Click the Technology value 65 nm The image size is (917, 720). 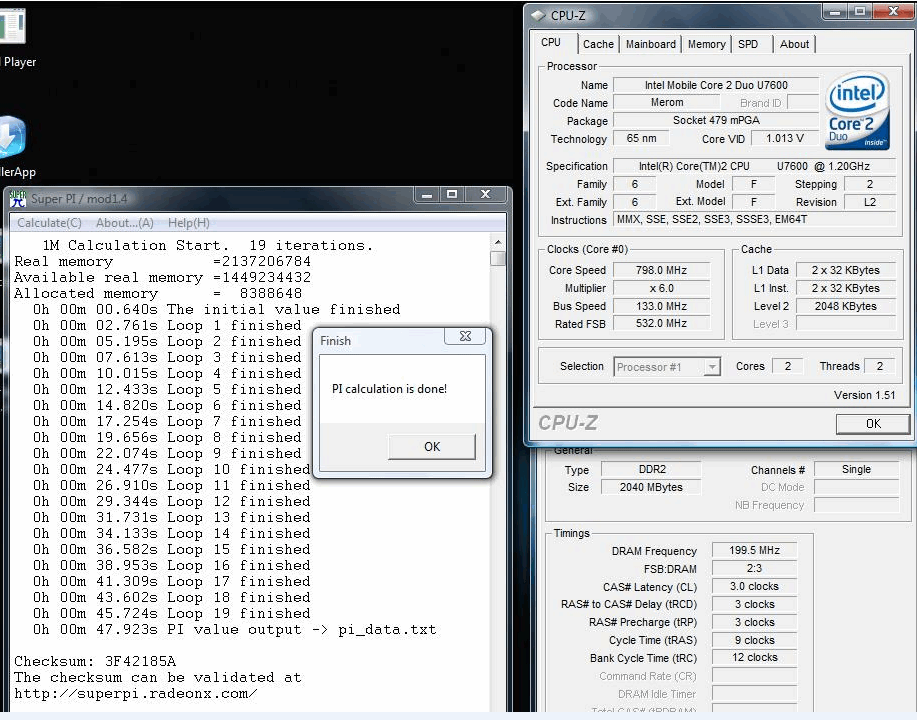[x=641, y=139]
